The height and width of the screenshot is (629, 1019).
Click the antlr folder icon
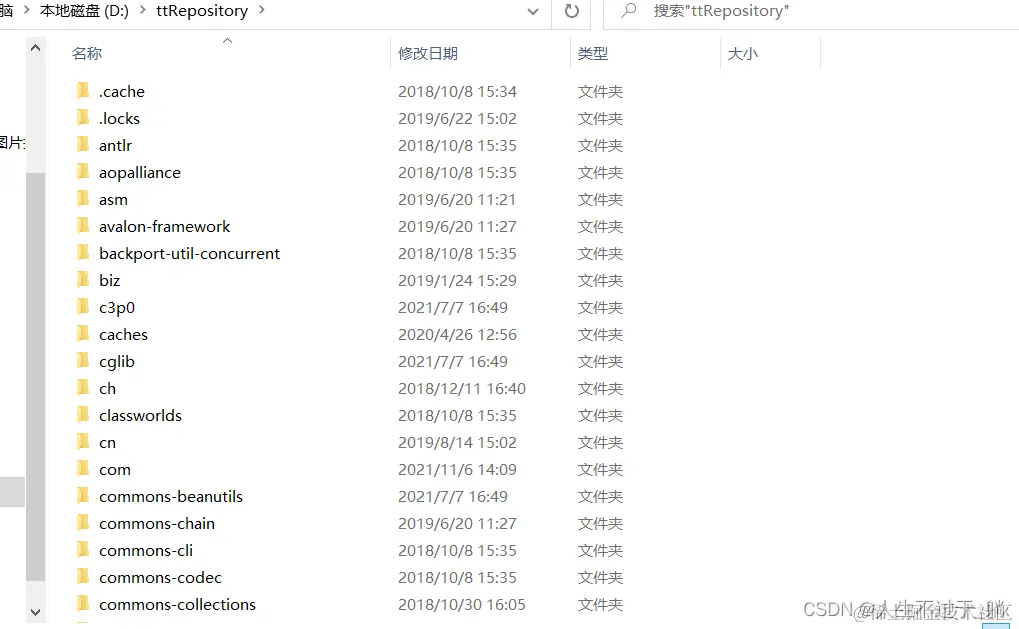[83, 145]
